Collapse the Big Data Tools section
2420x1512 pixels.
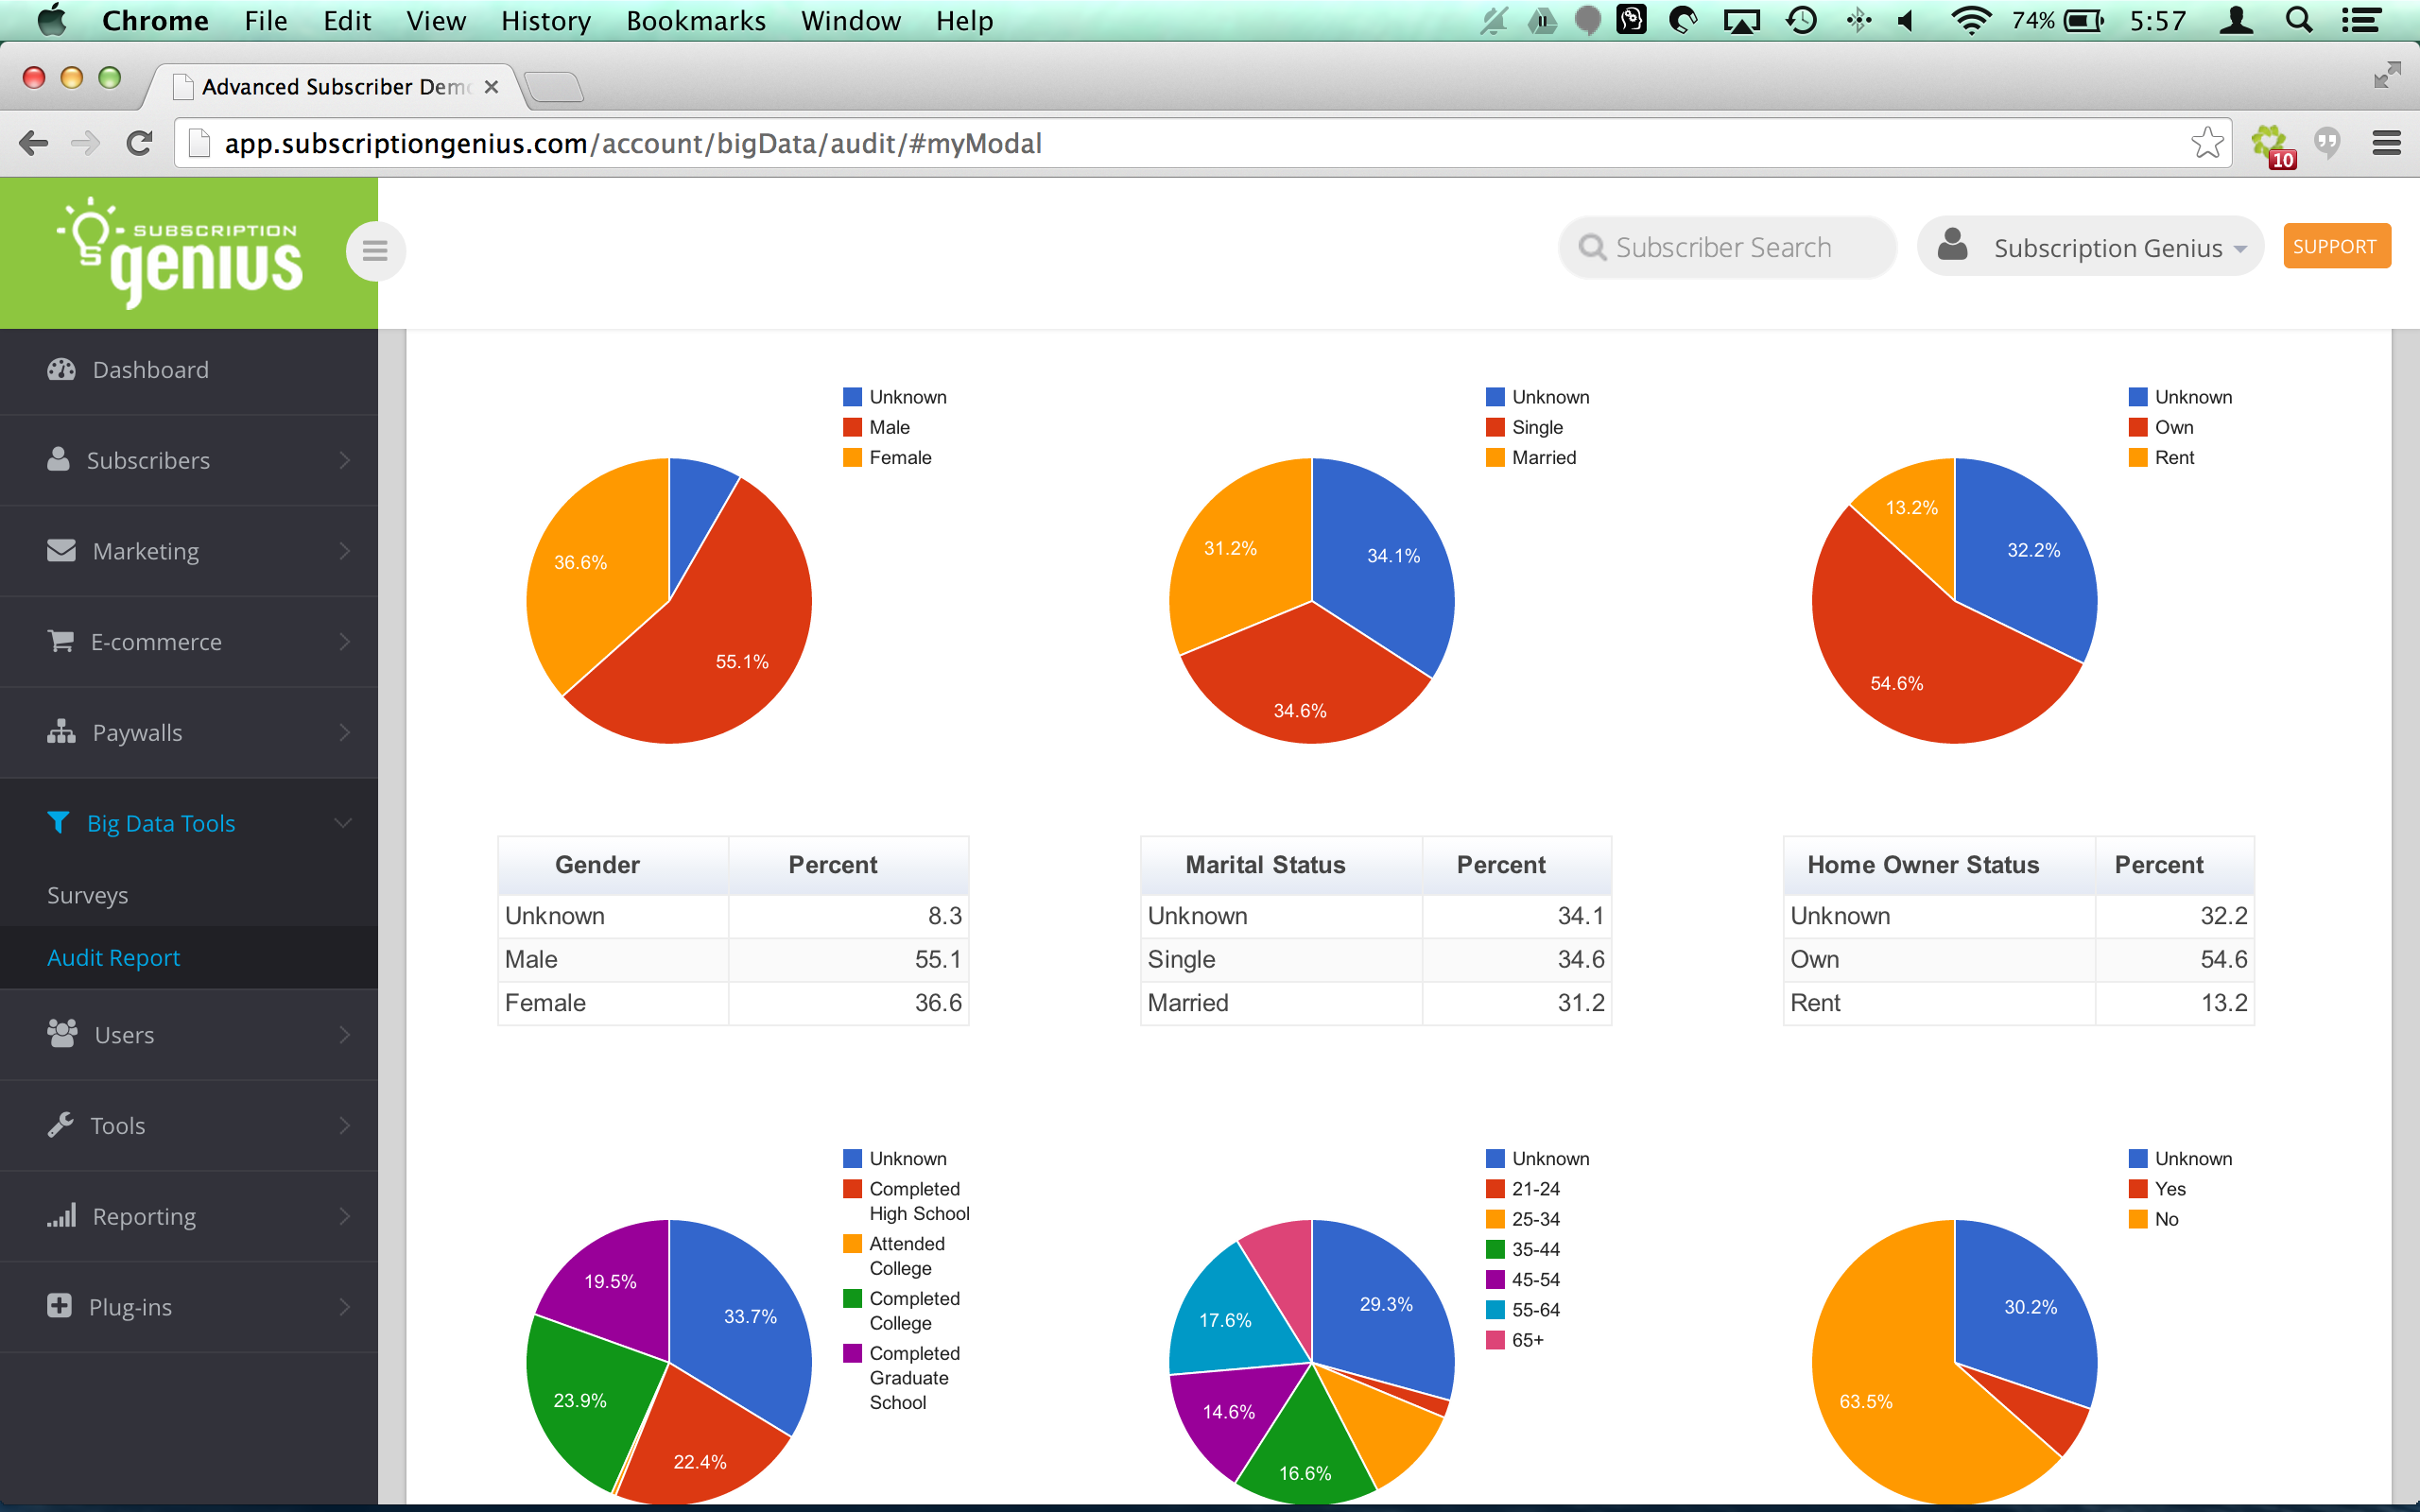click(x=189, y=823)
